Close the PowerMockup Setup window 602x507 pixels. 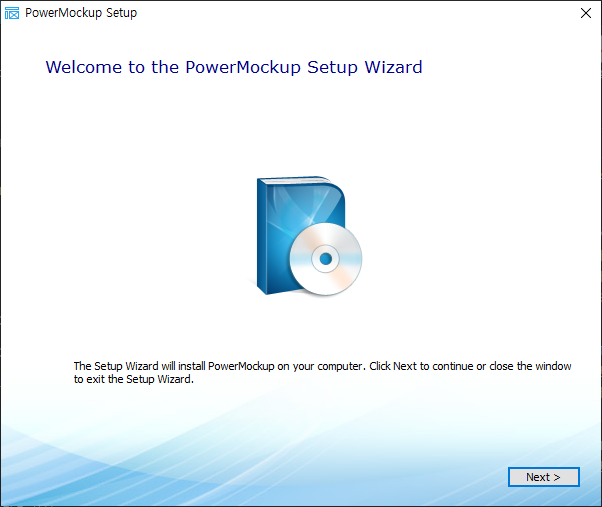point(586,13)
